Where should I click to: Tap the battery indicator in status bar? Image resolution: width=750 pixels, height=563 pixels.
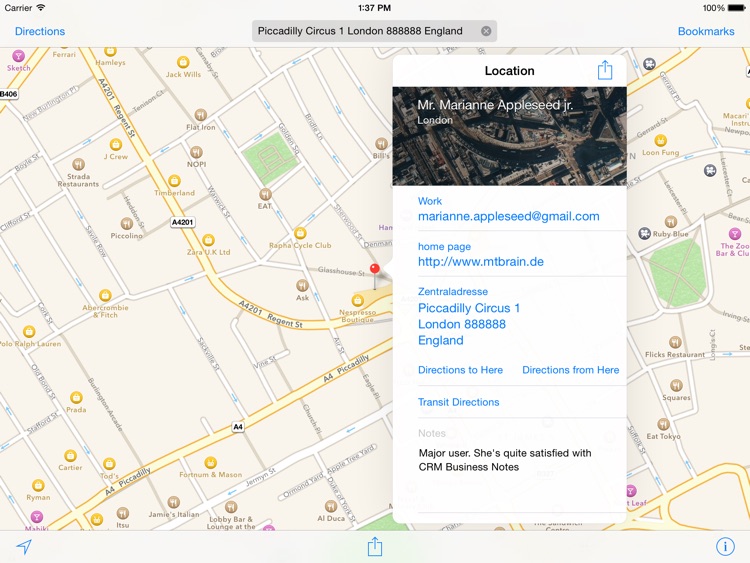tap(736, 8)
